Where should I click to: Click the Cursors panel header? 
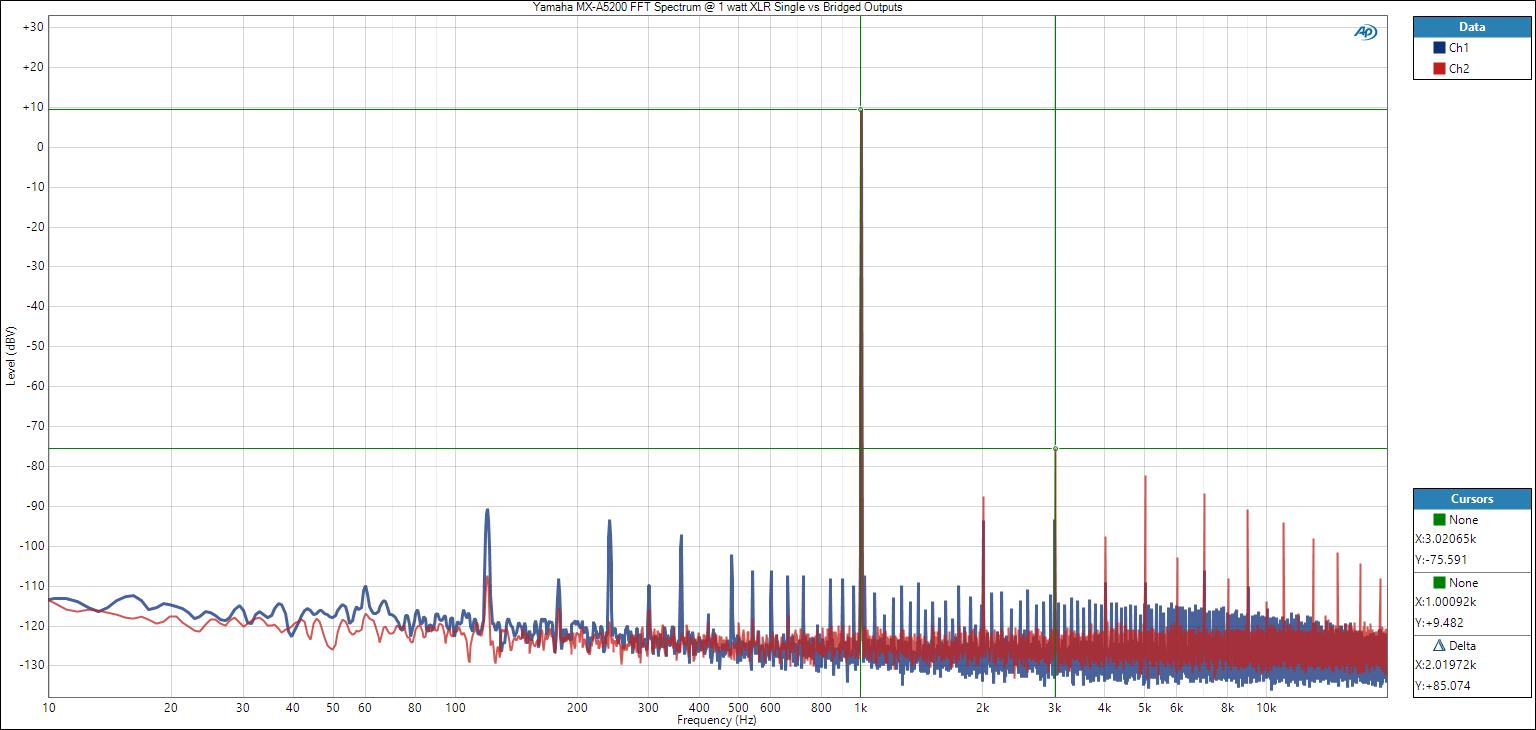click(1471, 499)
